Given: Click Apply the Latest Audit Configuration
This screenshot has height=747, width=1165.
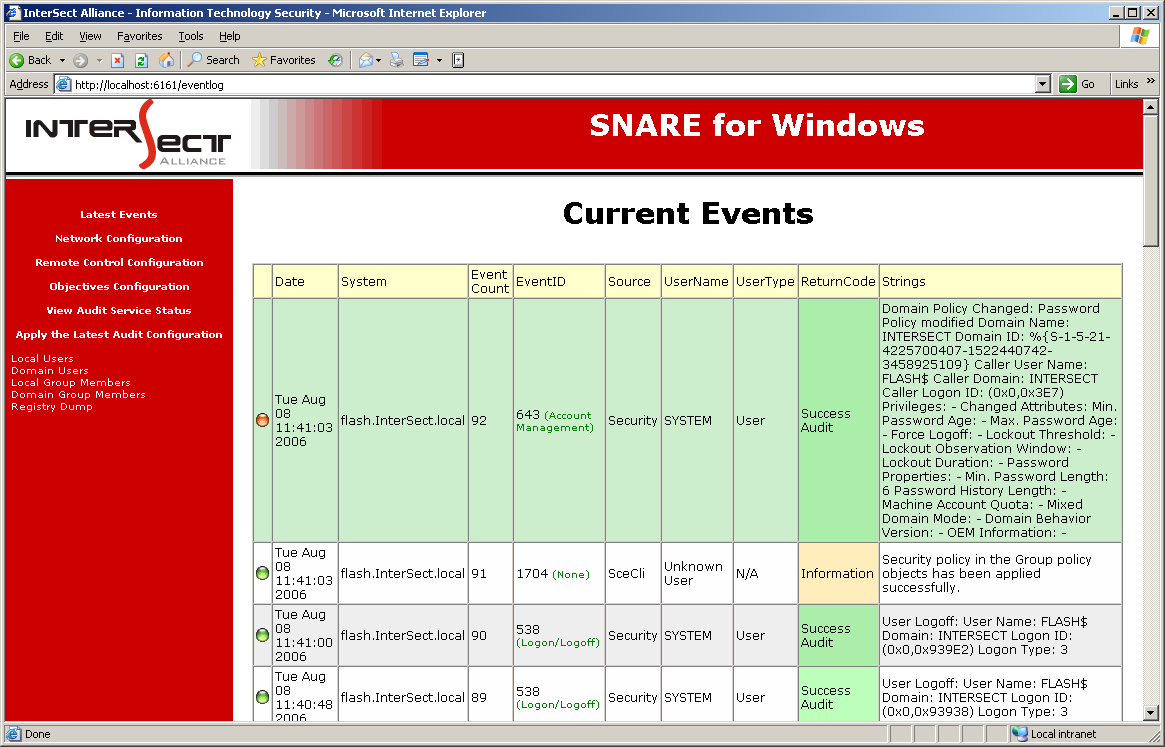Looking at the screenshot, I should click(119, 335).
